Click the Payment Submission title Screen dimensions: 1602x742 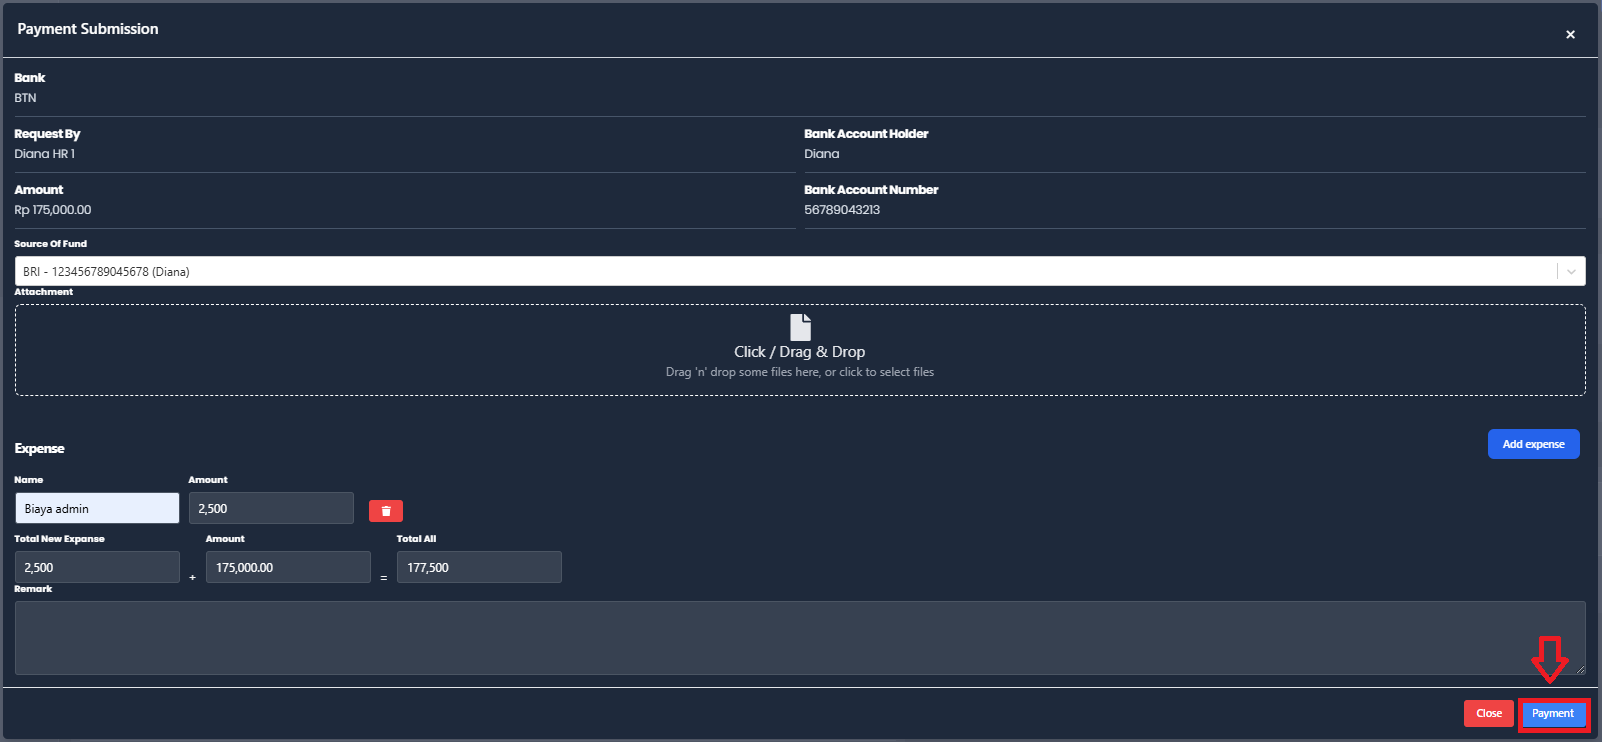pyautogui.click(x=88, y=29)
